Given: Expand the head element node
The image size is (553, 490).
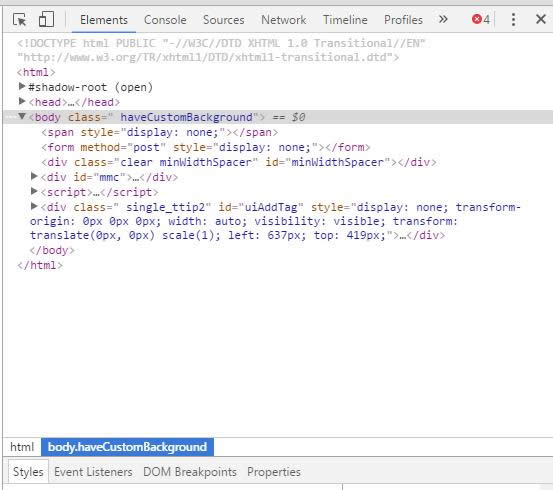Looking at the screenshot, I should tap(22, 101).
